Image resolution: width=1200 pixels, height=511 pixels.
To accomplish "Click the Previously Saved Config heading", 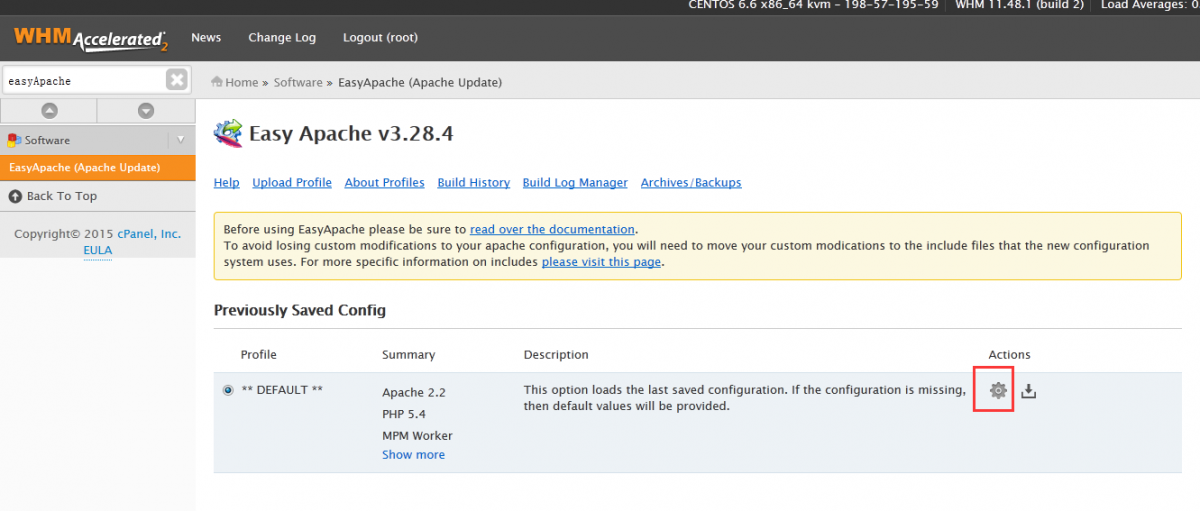I will [x=300, y=310].
